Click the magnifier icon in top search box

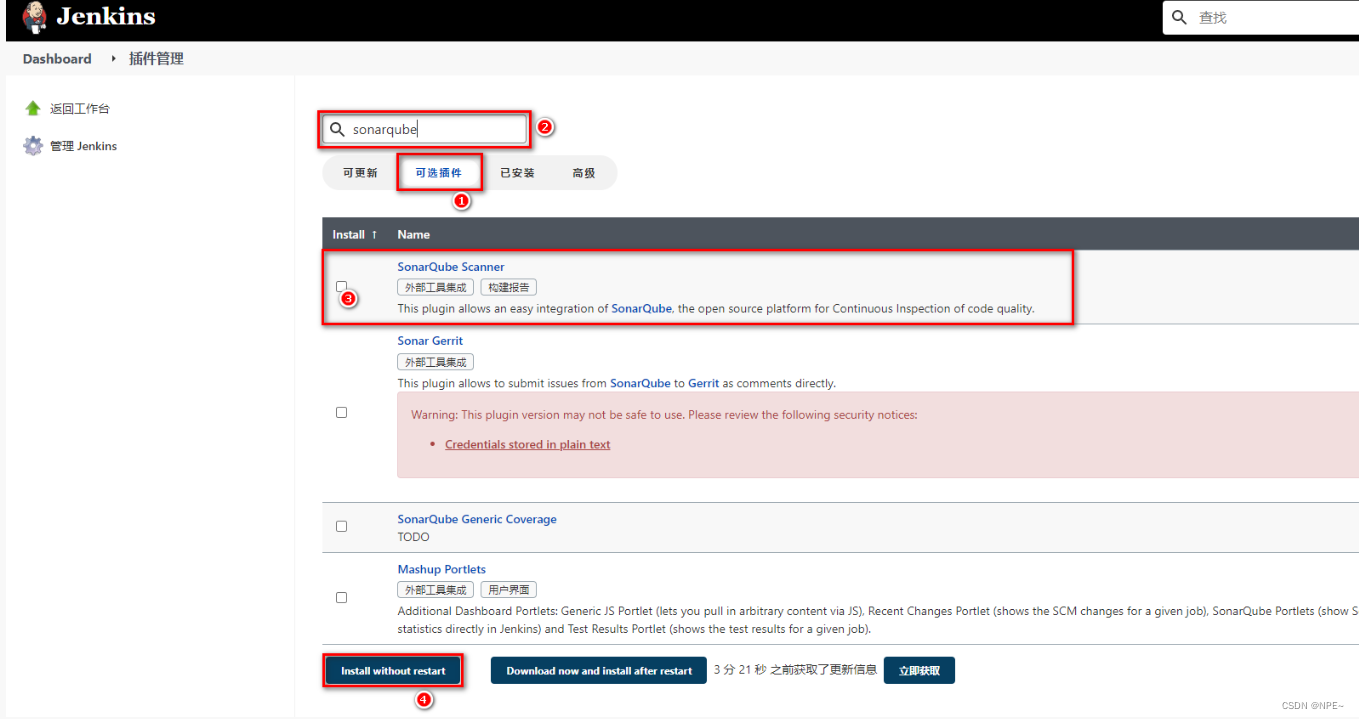point(1180,17)
